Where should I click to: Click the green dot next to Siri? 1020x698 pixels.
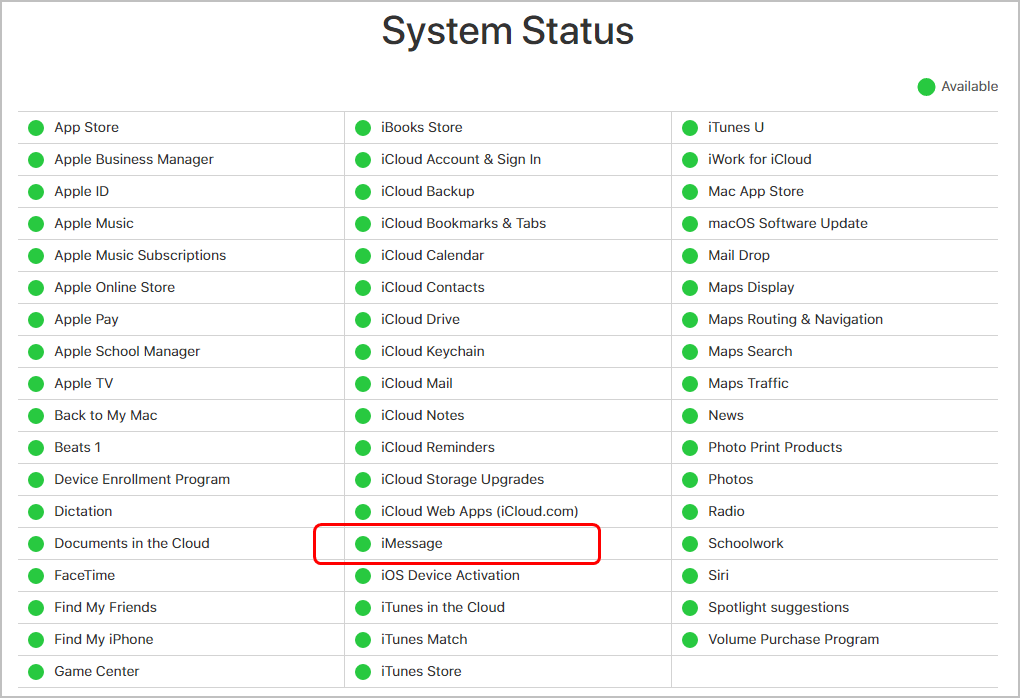[690, 576]
